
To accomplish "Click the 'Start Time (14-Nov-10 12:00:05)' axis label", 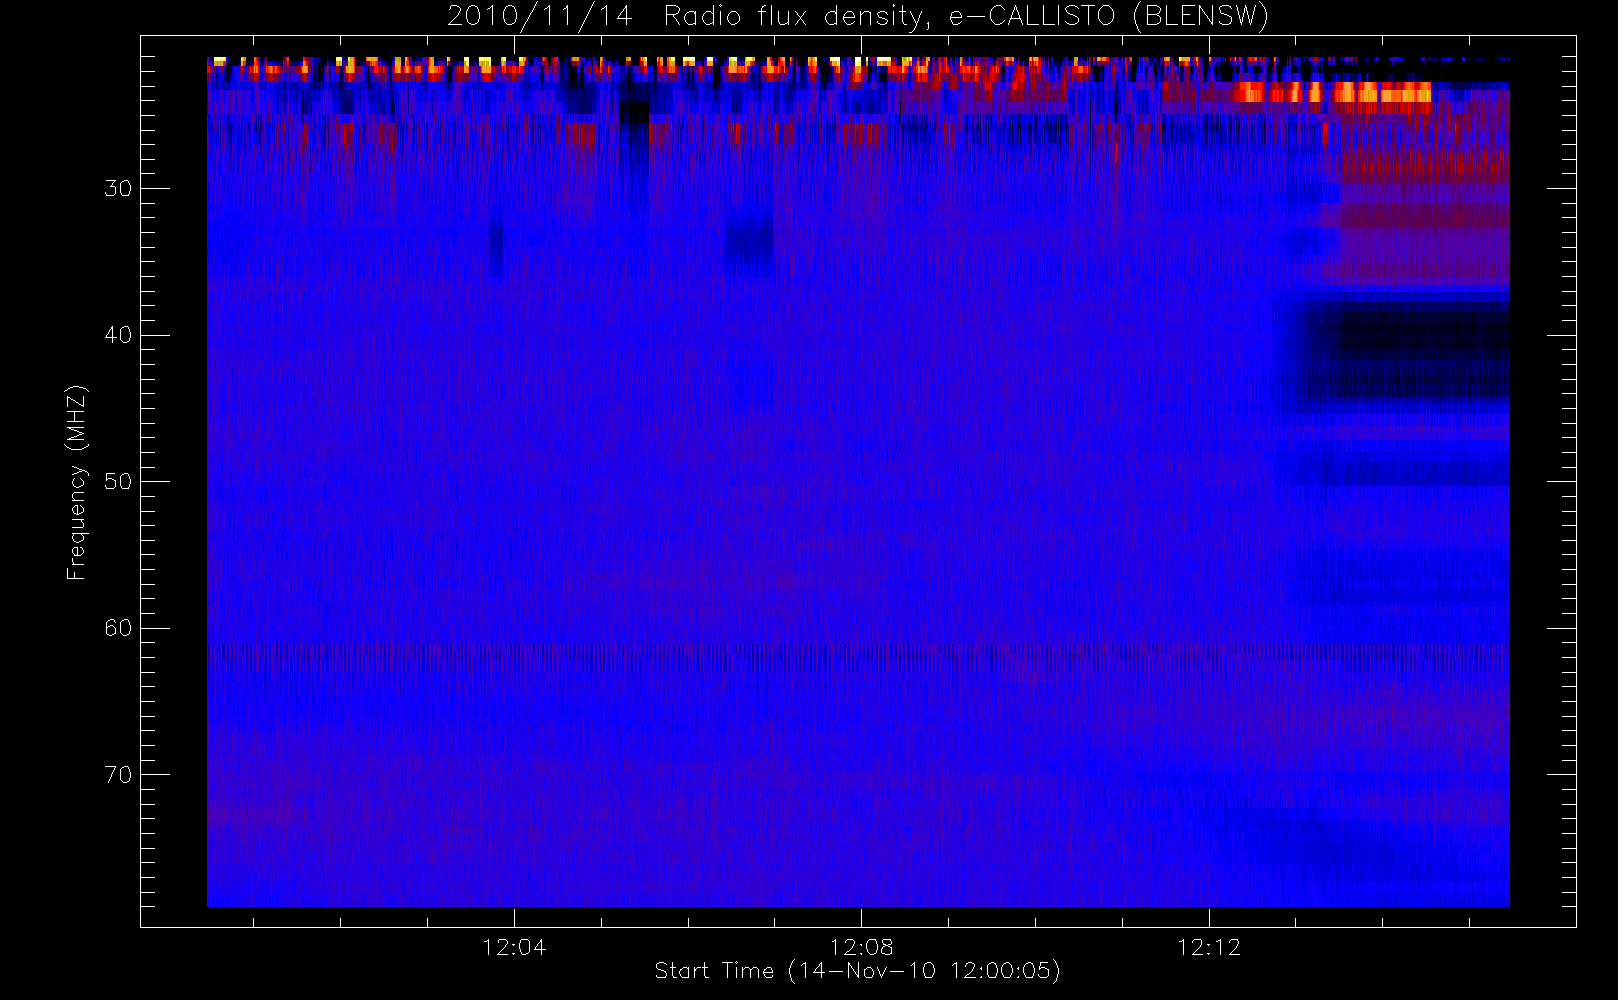I will (857, 971).
